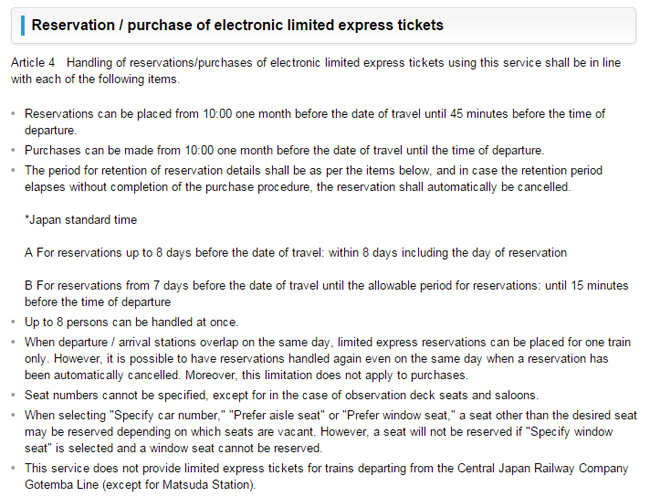Click the 'Seat numbers cannot be specified' line
The image size is (650, 497).
(x=281, y=395)
